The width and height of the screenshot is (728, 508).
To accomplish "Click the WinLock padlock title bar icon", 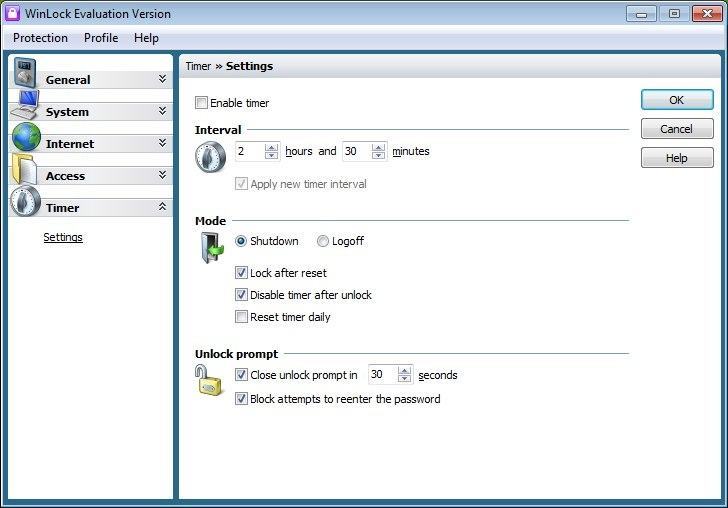I will [x=12, y=13].
